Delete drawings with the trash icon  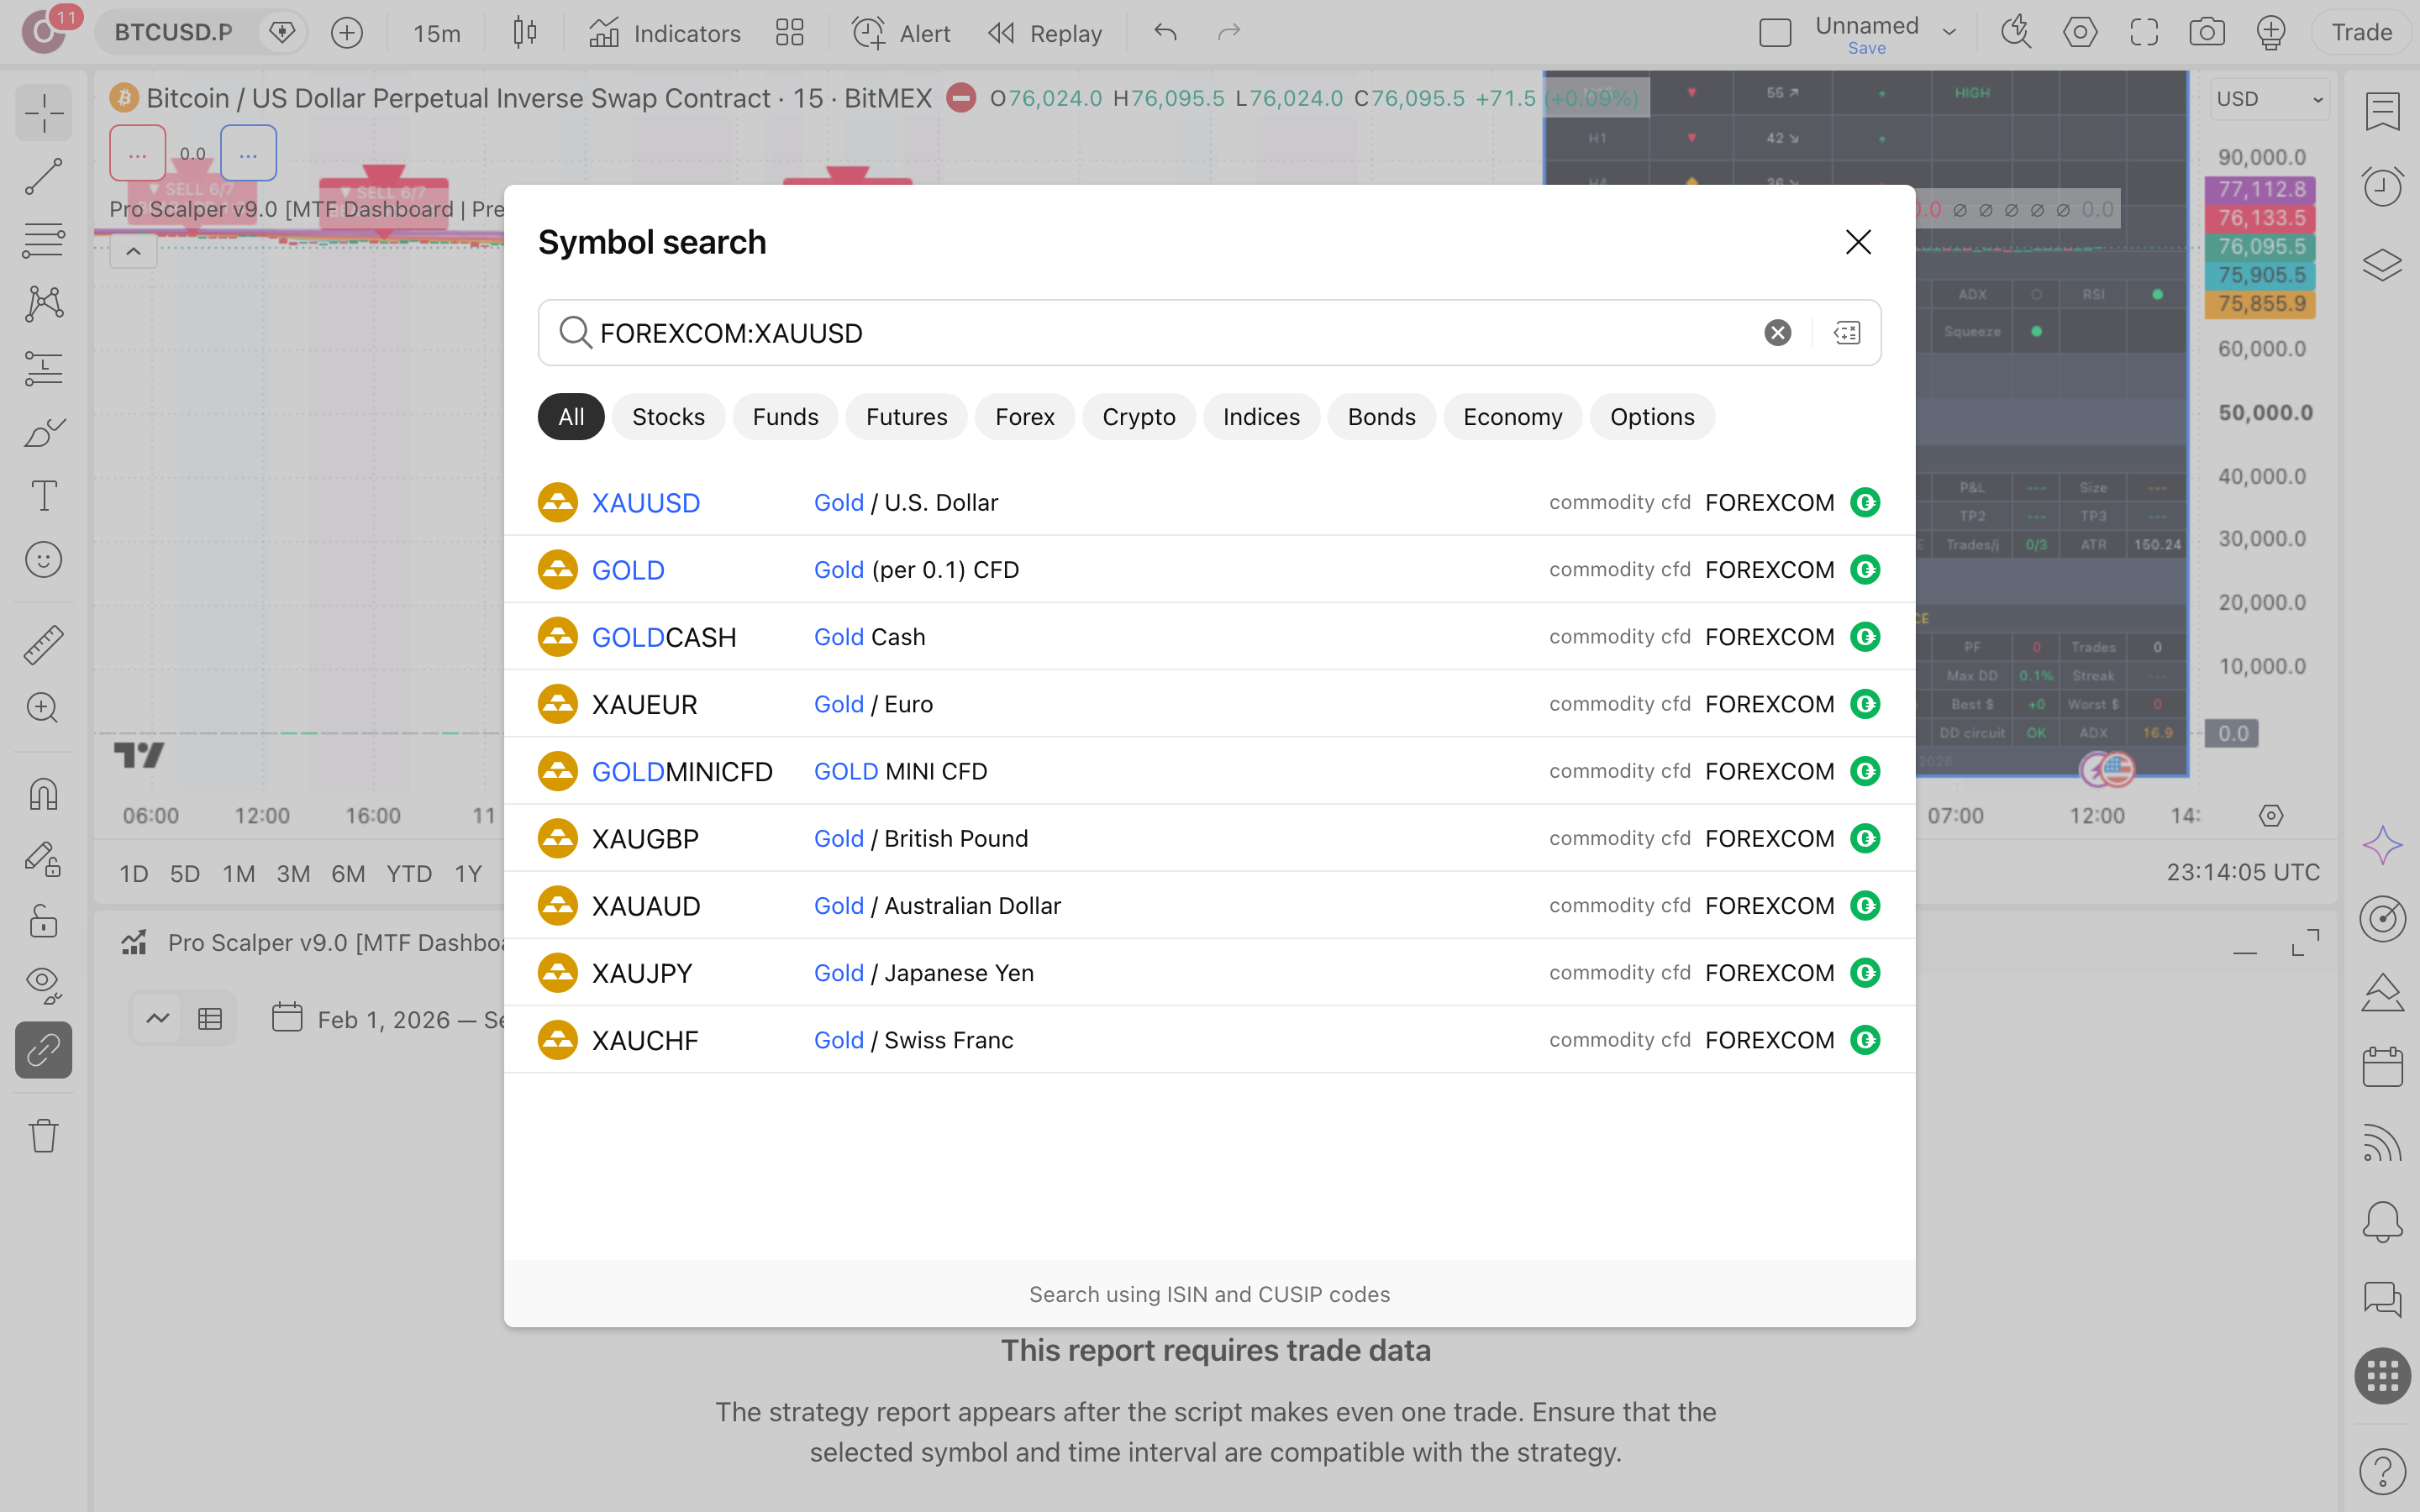(44, 1135)
